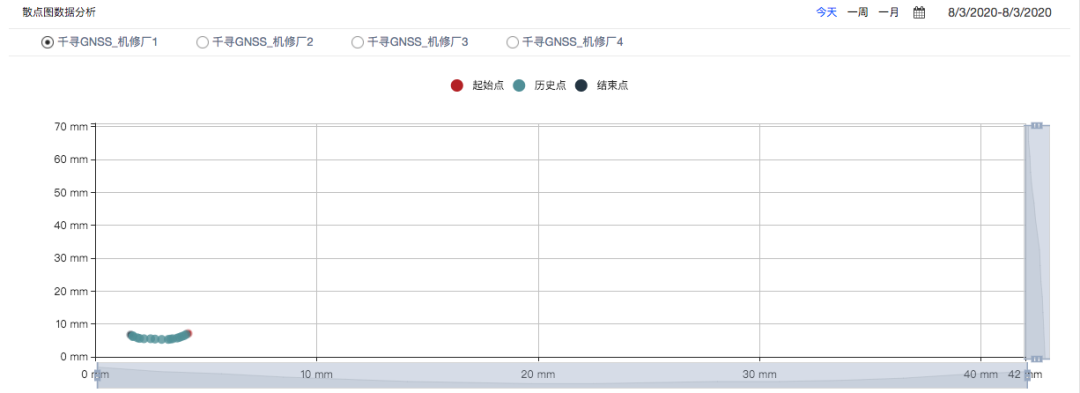Click the 10 mm y-axis label
Viewport: 1080px width, 393px height.
coord(71,323)
